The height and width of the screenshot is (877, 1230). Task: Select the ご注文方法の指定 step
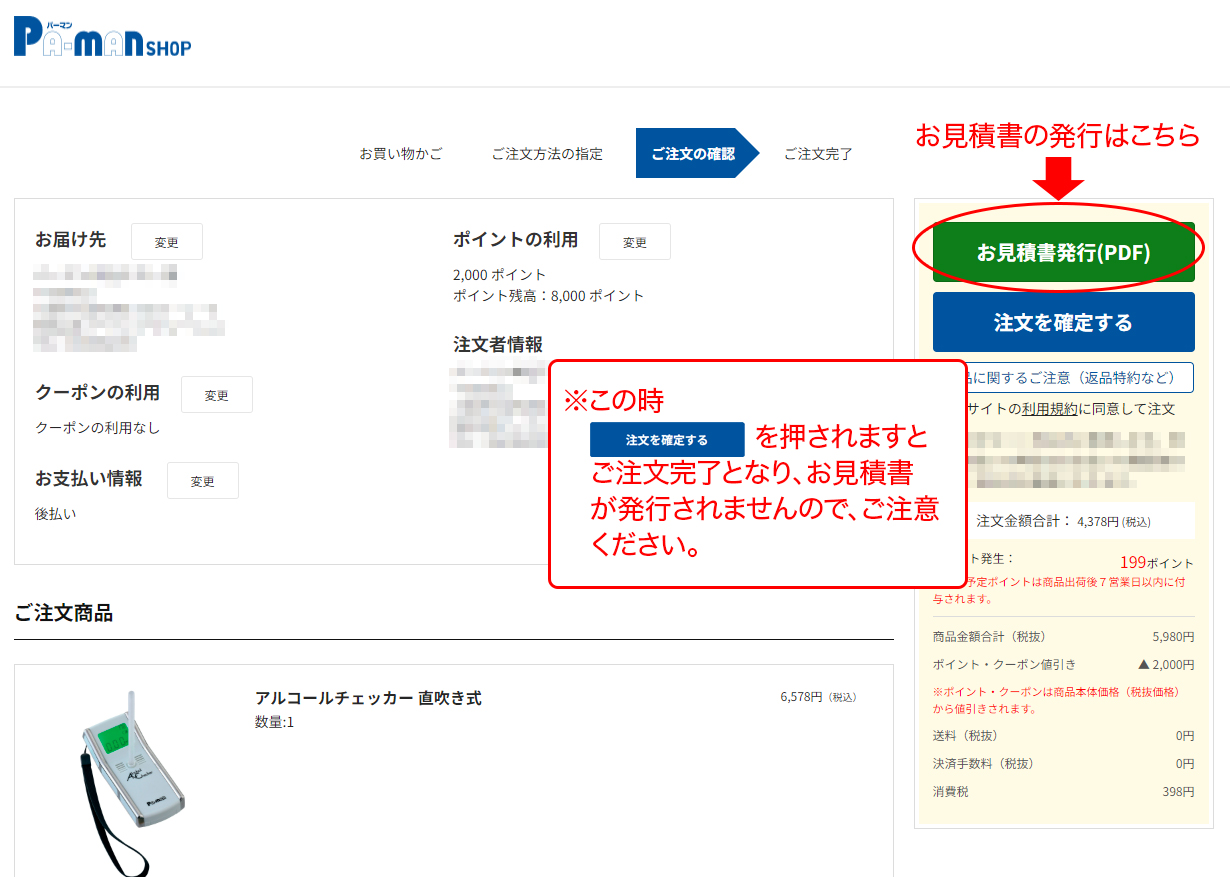coord(547,154)
